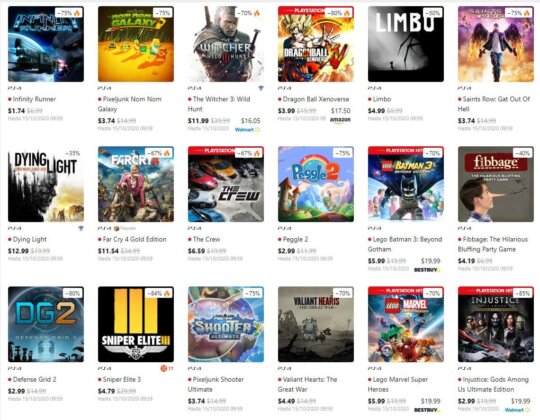Open The Crew game cover image
This screenshot has width=540, height=420.
(226, 184)
